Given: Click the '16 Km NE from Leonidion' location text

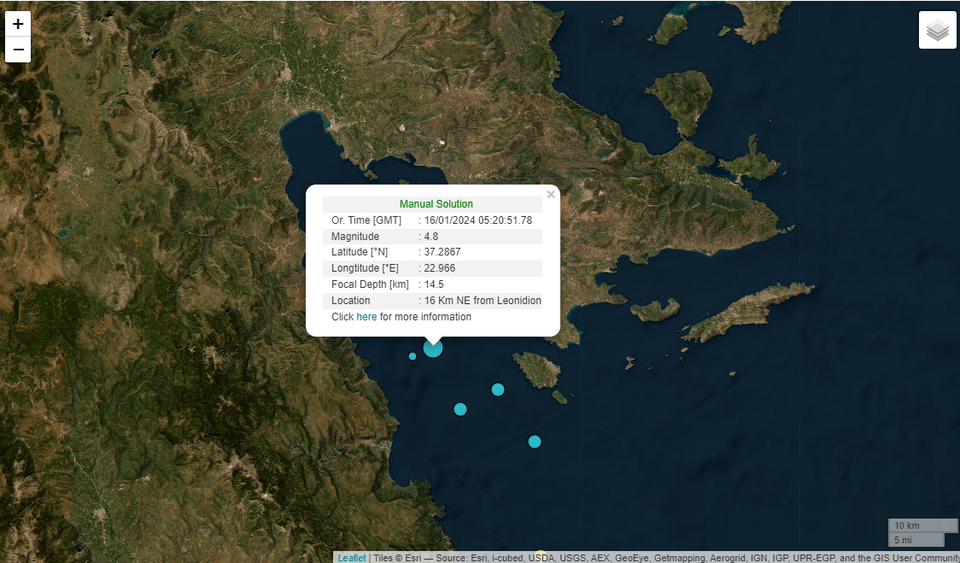Looking at the screenshot, I should [482, 300].
